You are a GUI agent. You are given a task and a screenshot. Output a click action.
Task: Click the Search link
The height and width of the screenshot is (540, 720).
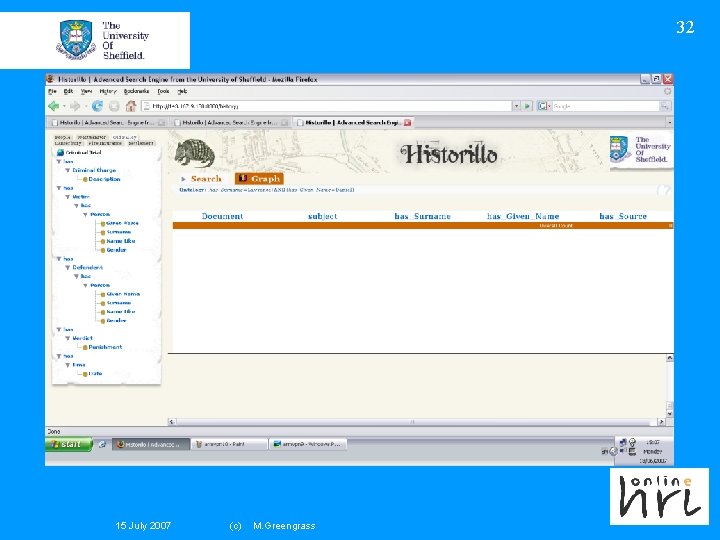206,179
